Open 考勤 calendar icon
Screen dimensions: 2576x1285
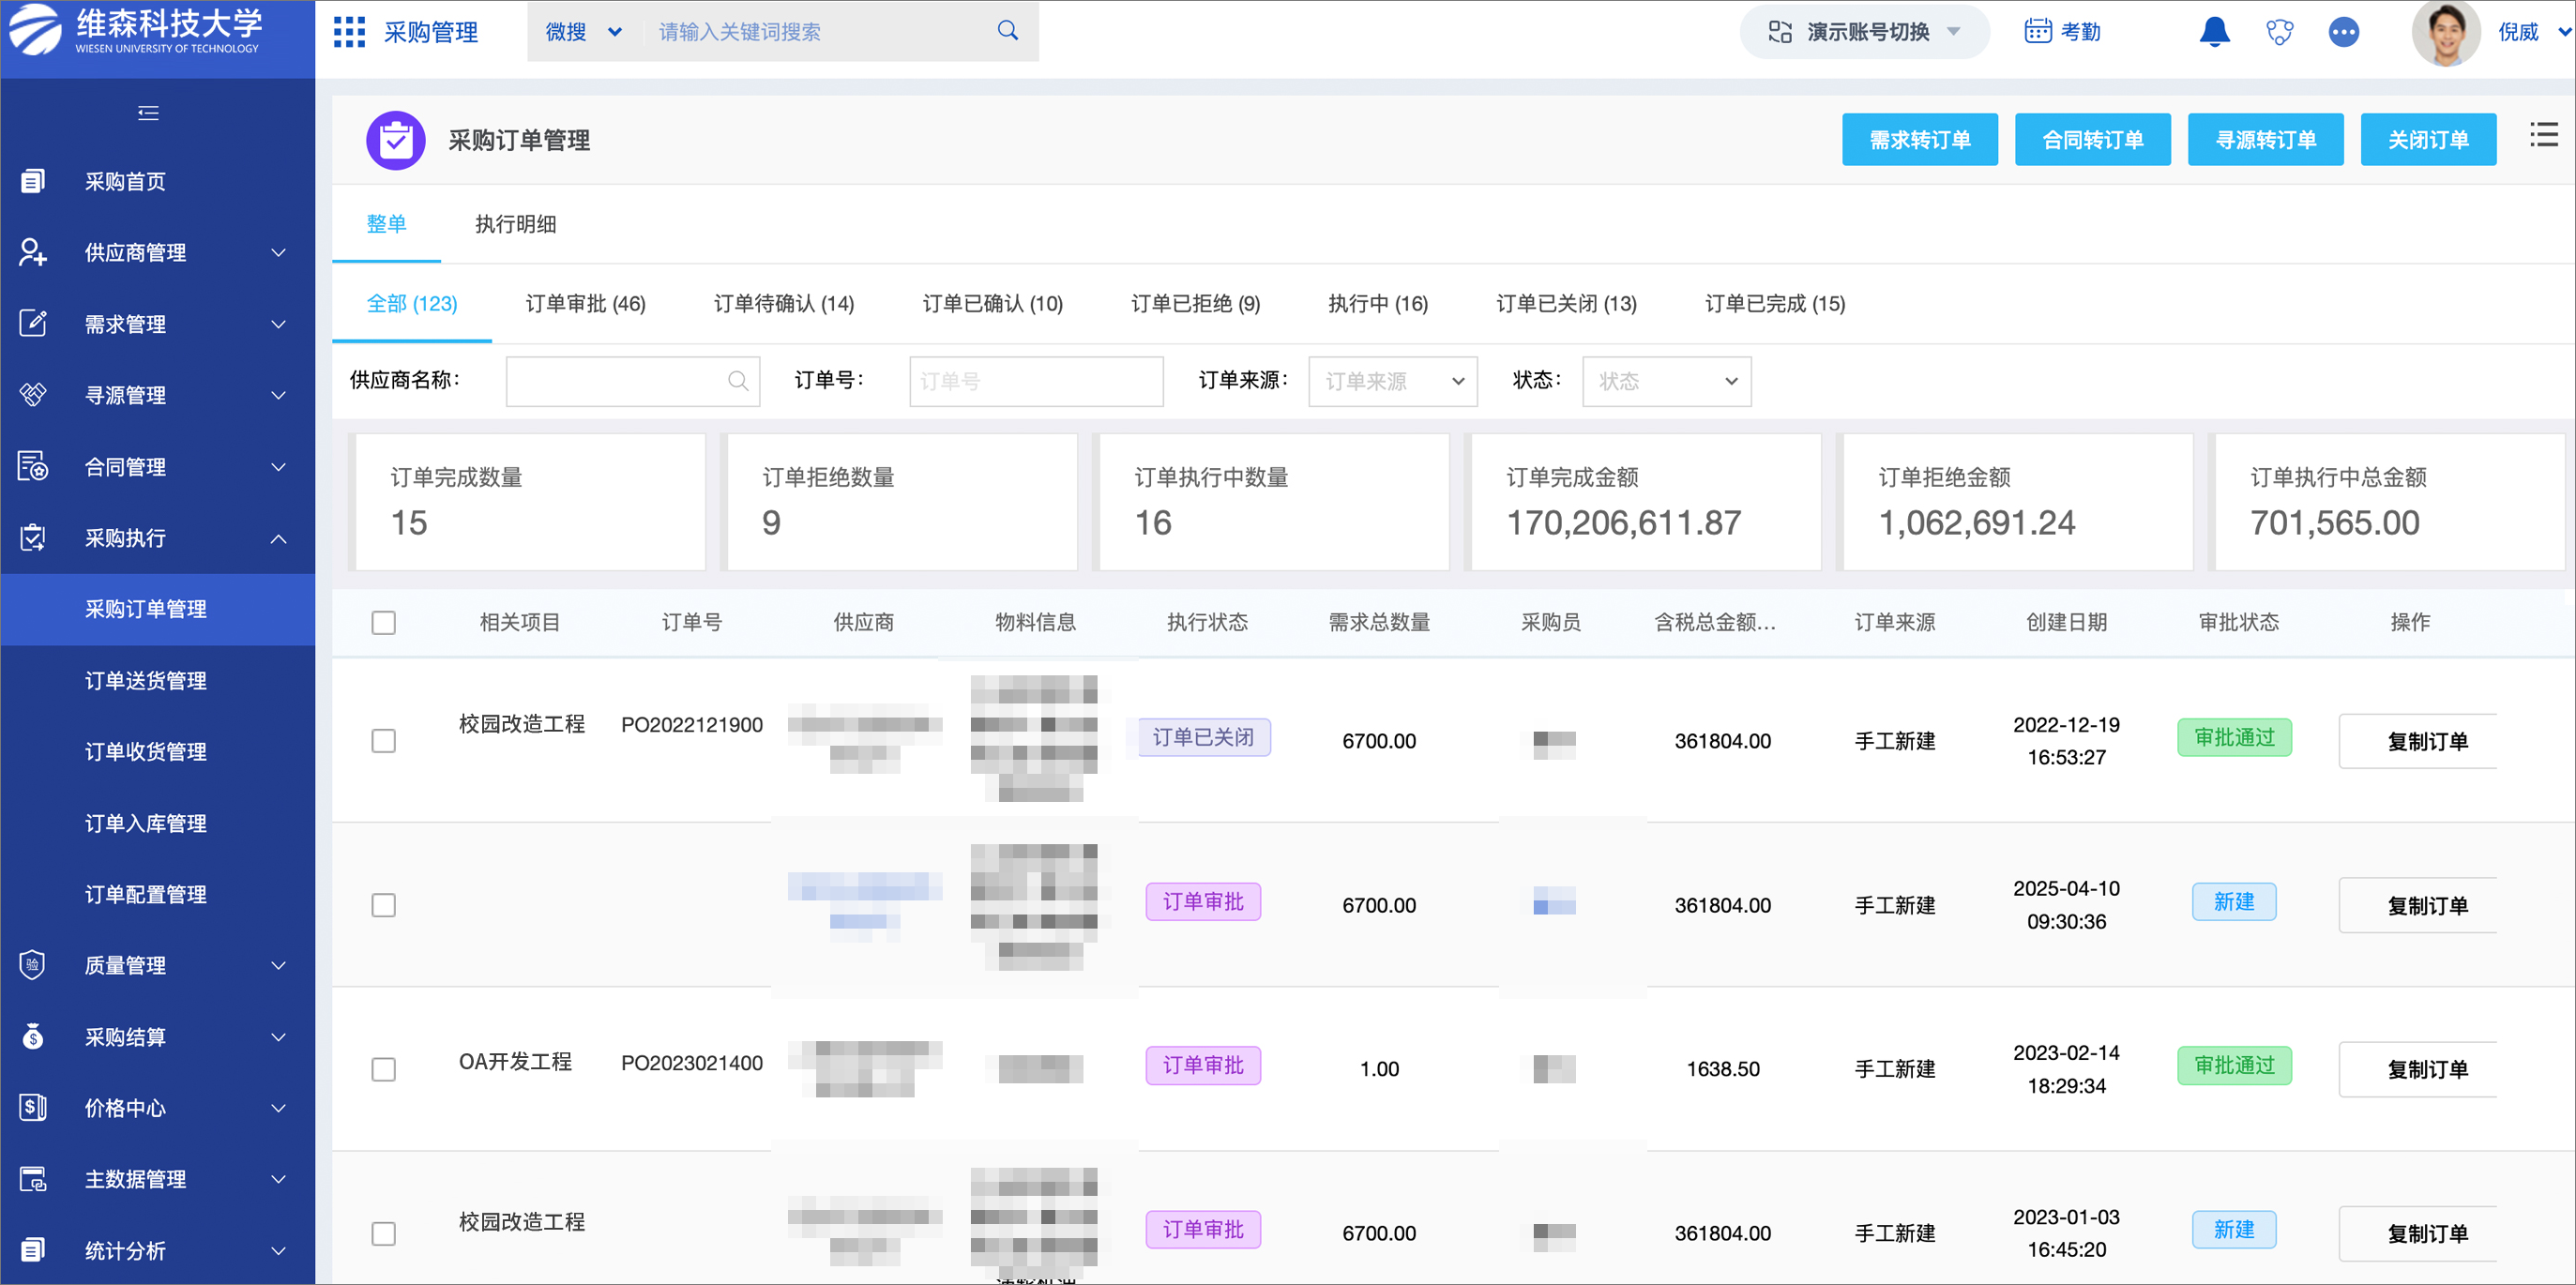tap(2037, 32)
